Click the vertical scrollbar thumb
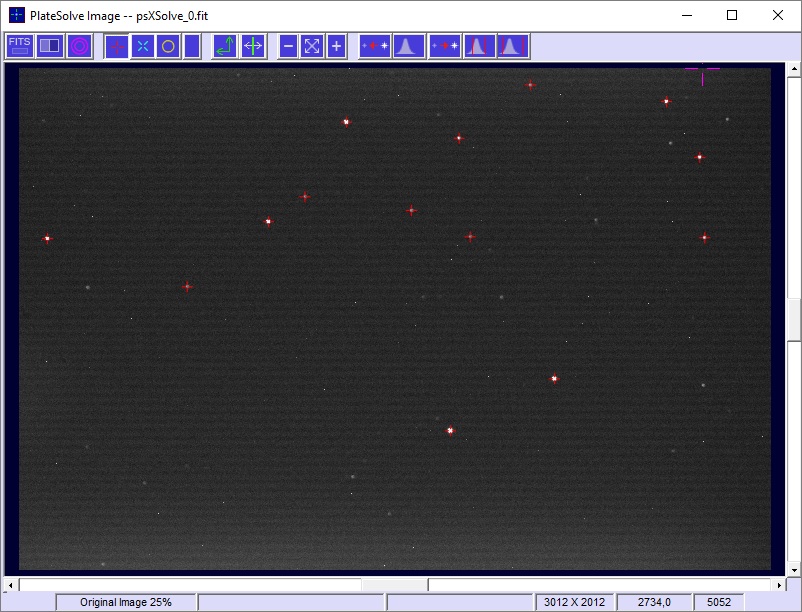 [x=794, y=320]
